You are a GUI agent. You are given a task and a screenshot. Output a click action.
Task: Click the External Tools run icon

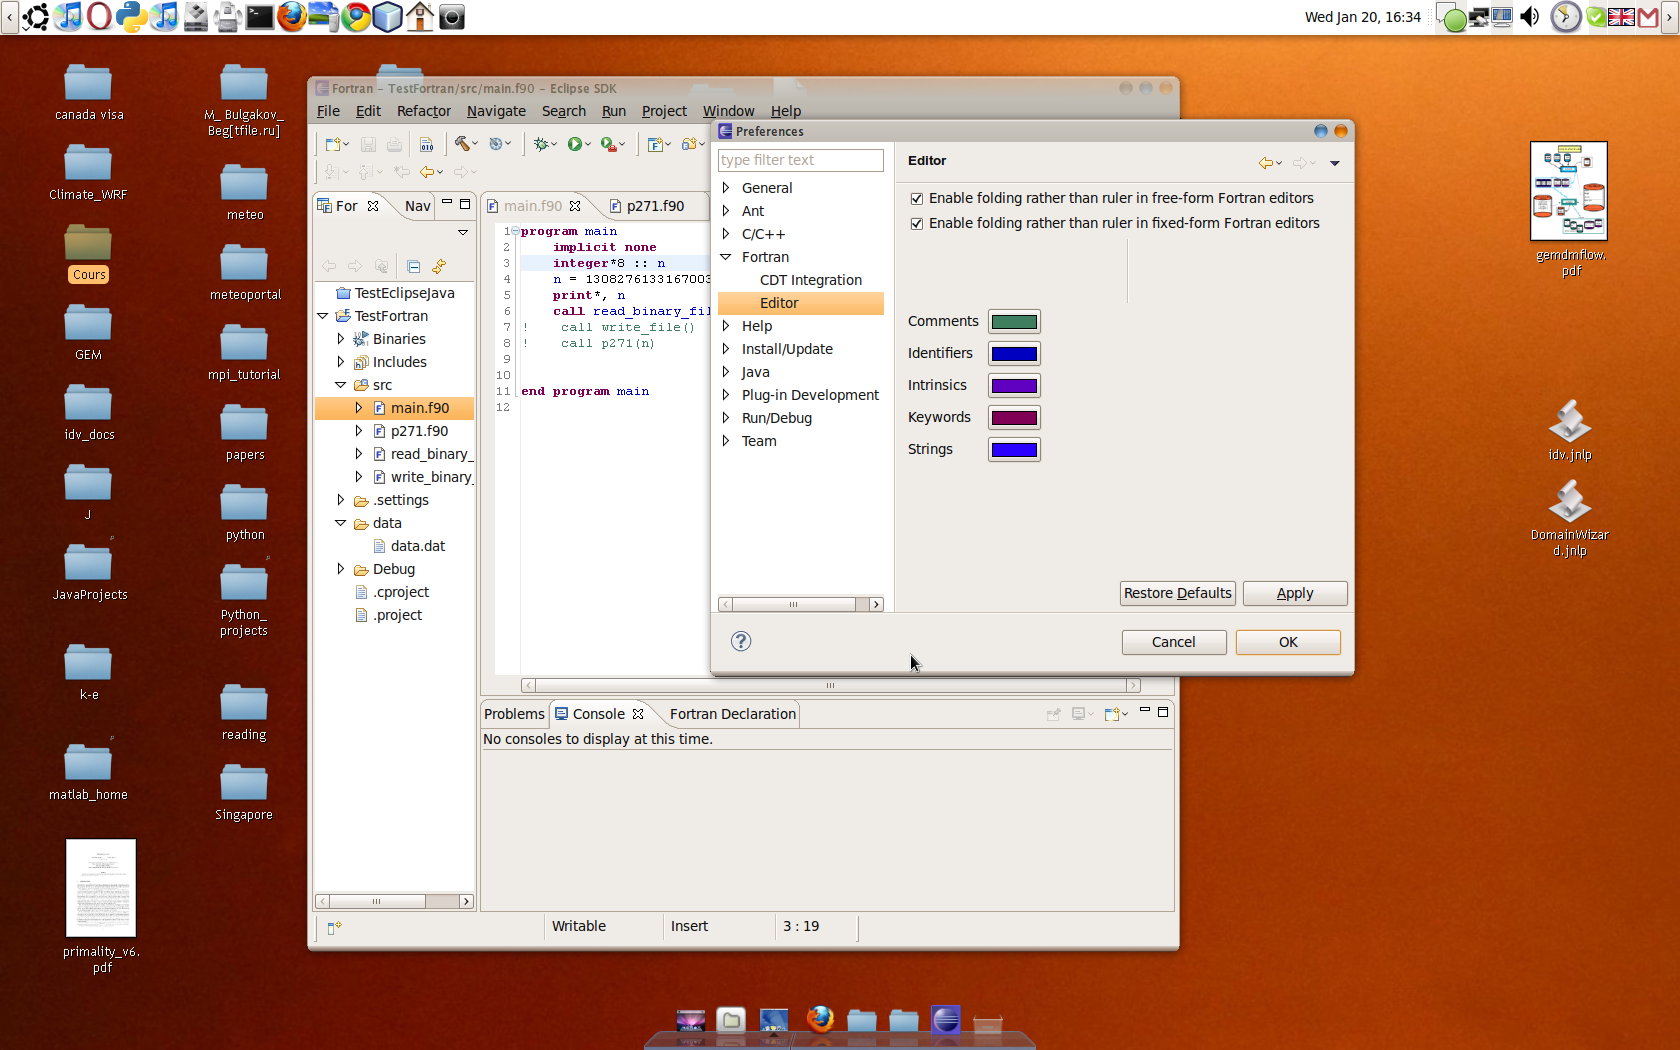coord(608,144)
